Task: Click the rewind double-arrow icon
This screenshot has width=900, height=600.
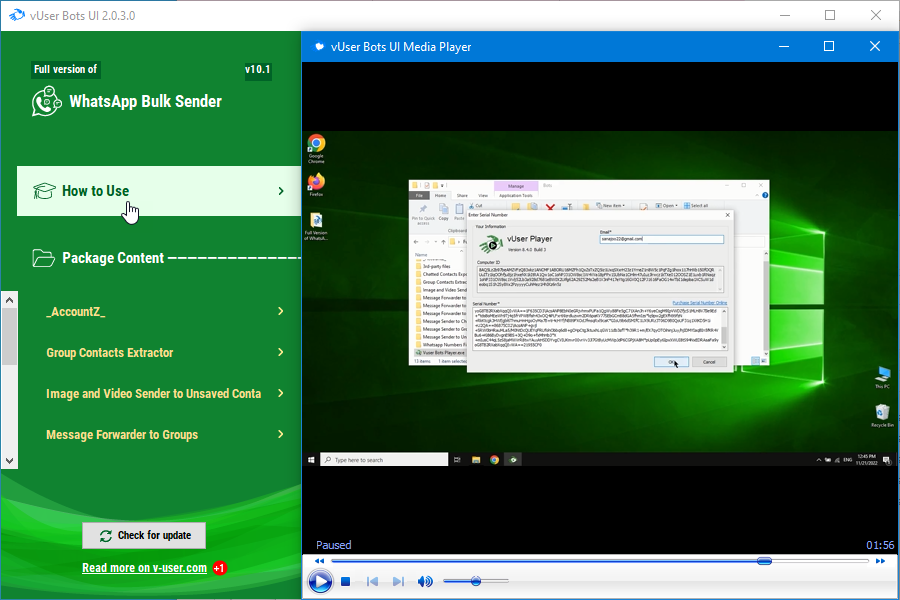Action: 320,561
